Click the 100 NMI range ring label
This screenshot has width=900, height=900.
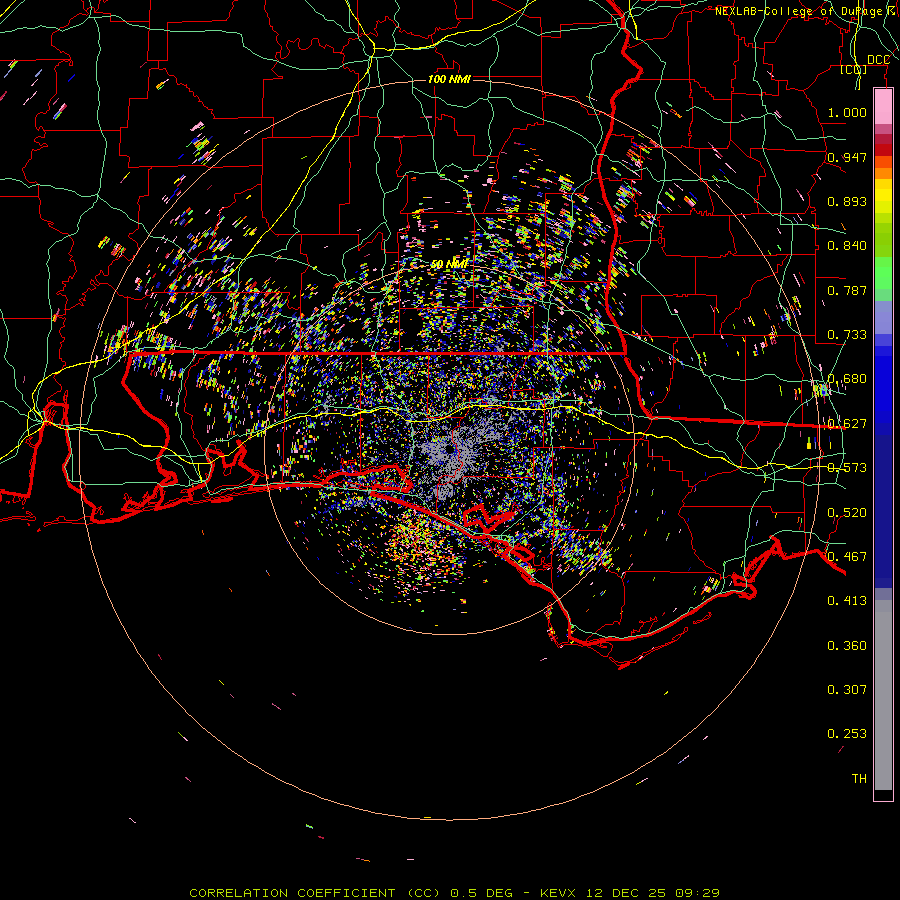click(x=449, y=79)
